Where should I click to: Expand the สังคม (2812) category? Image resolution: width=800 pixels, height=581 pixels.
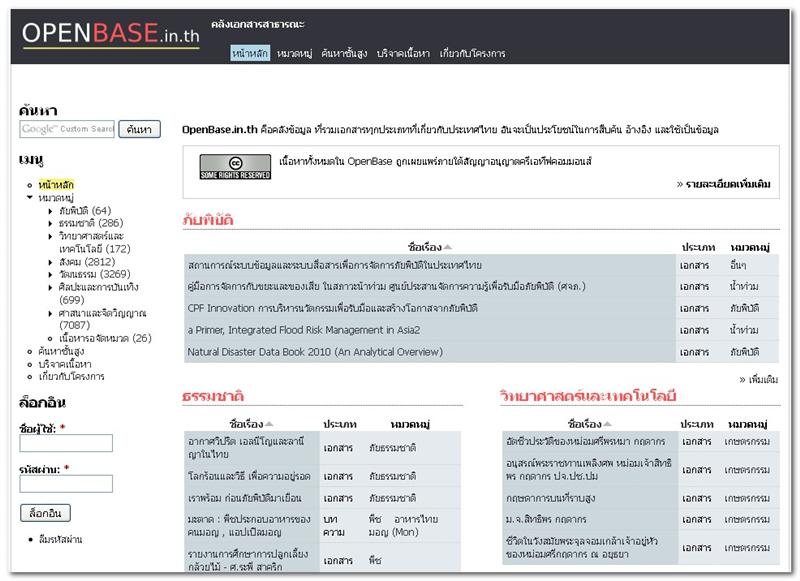(50, 262)
